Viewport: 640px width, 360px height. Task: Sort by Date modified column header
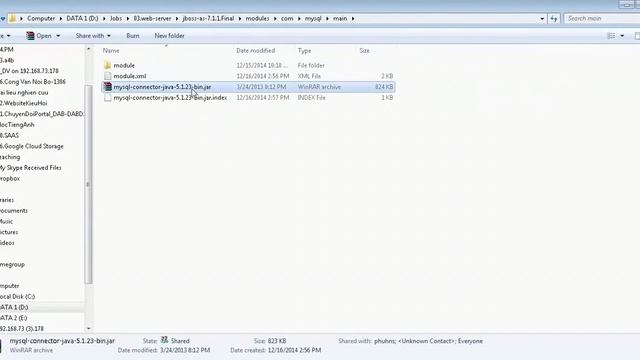[x=256, y=51]
